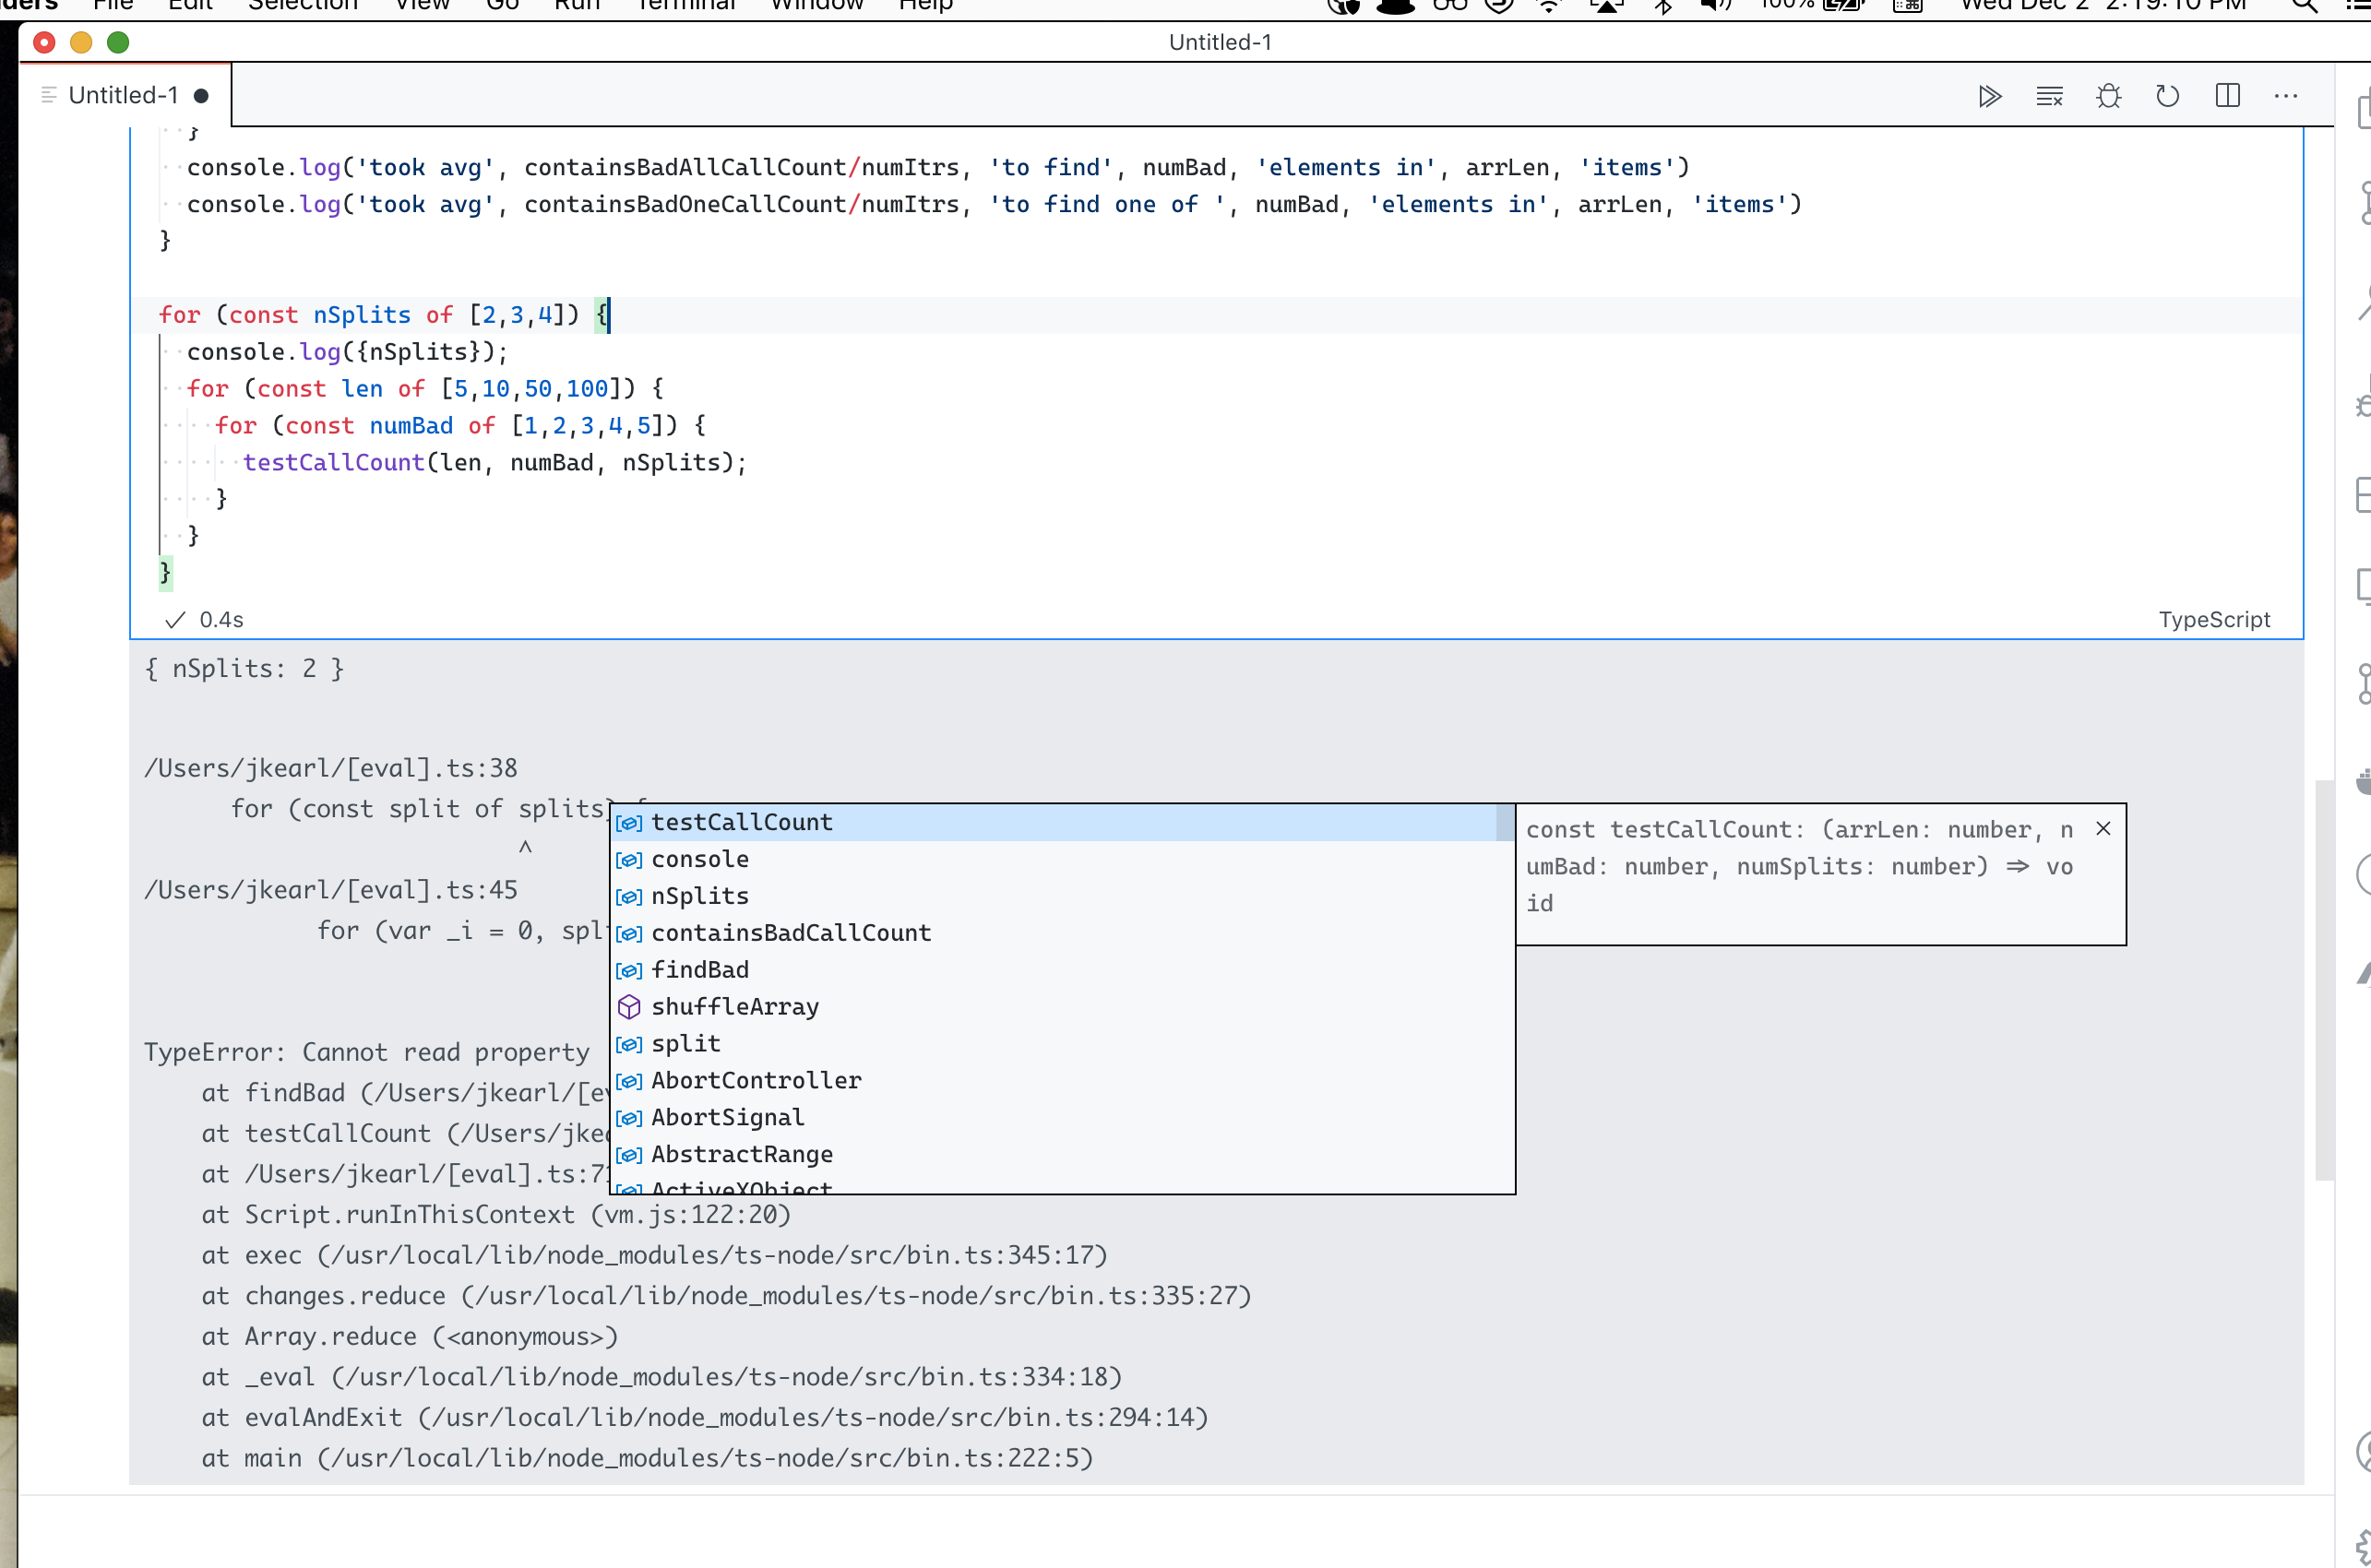Open Spotlight search from the menu bar

pos(2303,6)
